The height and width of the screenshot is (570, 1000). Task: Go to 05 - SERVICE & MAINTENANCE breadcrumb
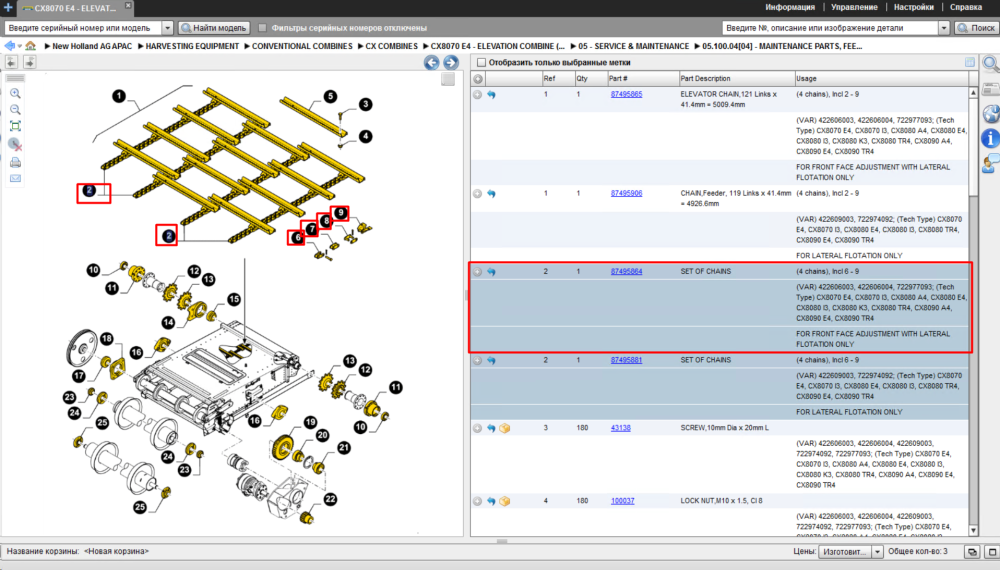click(633, 46)
